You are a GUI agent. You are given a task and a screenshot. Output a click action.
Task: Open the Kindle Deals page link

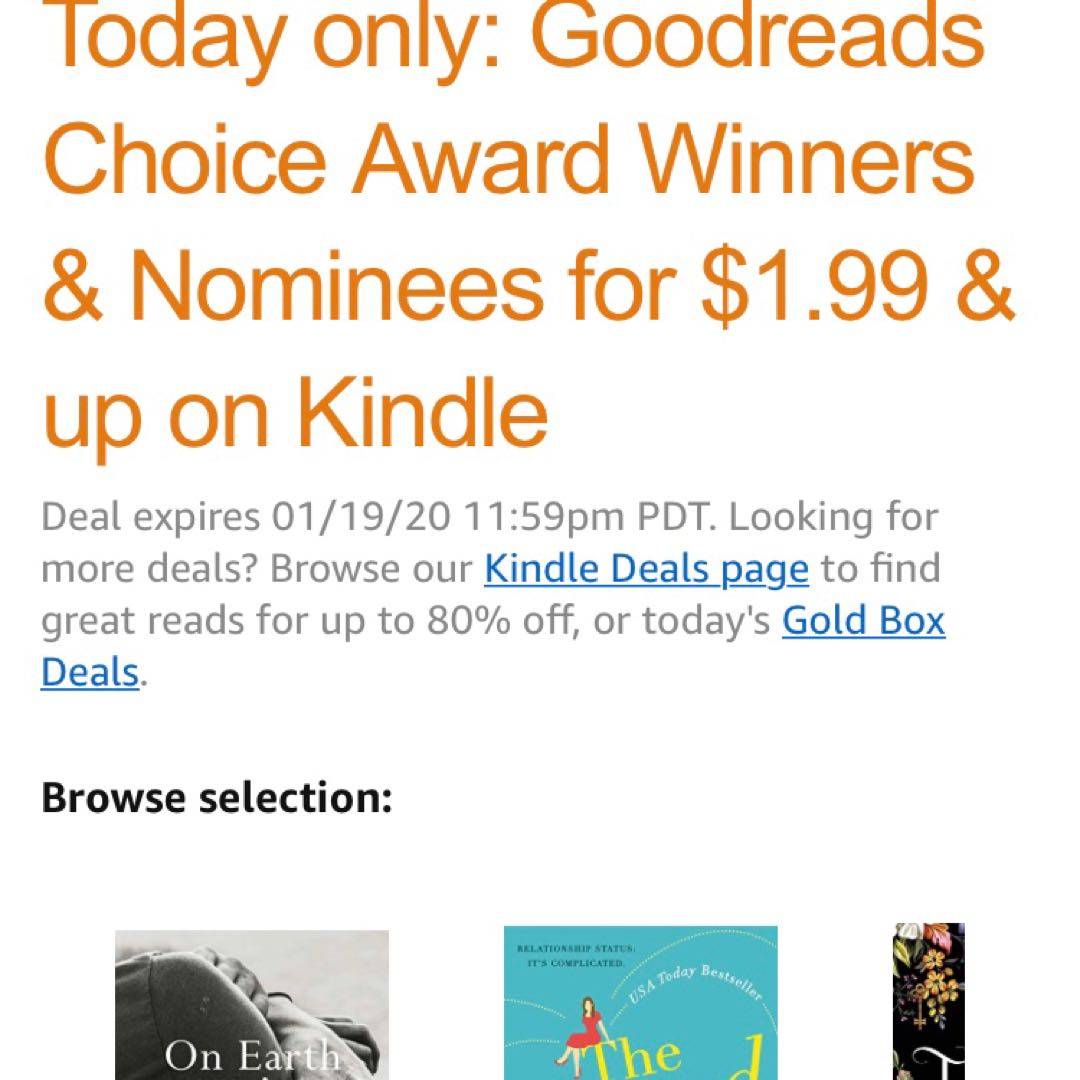646,569
